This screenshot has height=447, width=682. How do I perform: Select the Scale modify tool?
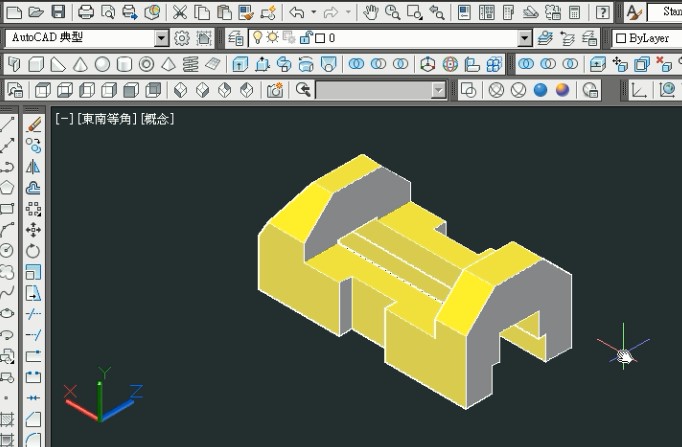(33, 272)
